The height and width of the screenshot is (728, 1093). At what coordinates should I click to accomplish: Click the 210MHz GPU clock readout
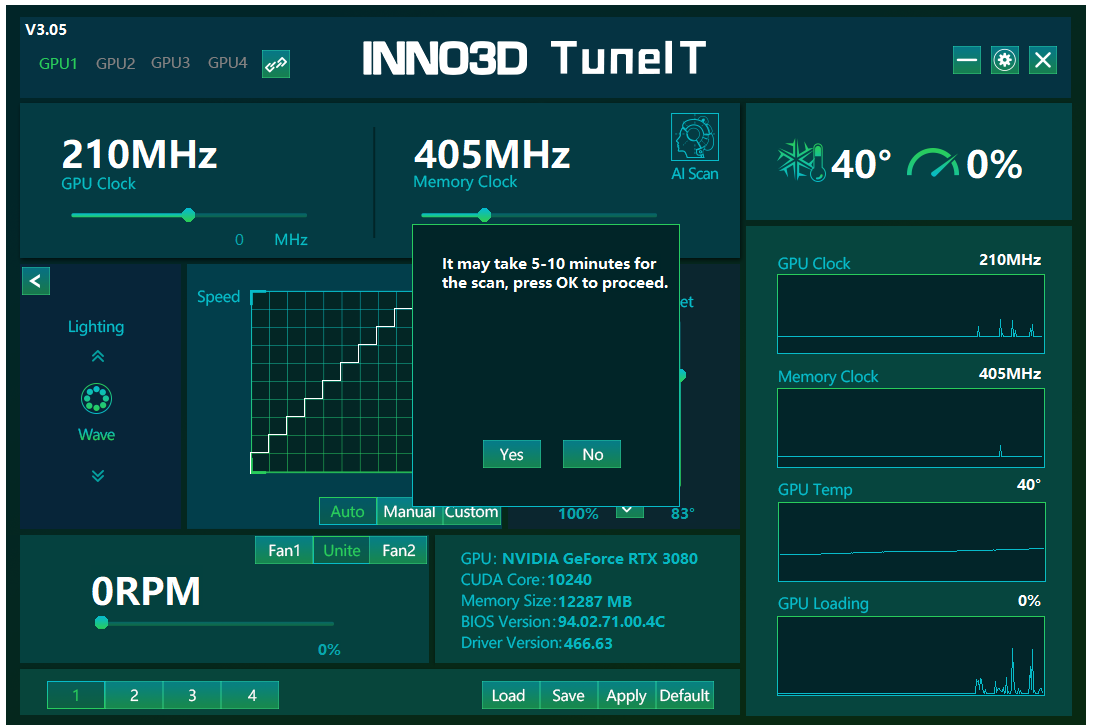(x=139, y=154)
